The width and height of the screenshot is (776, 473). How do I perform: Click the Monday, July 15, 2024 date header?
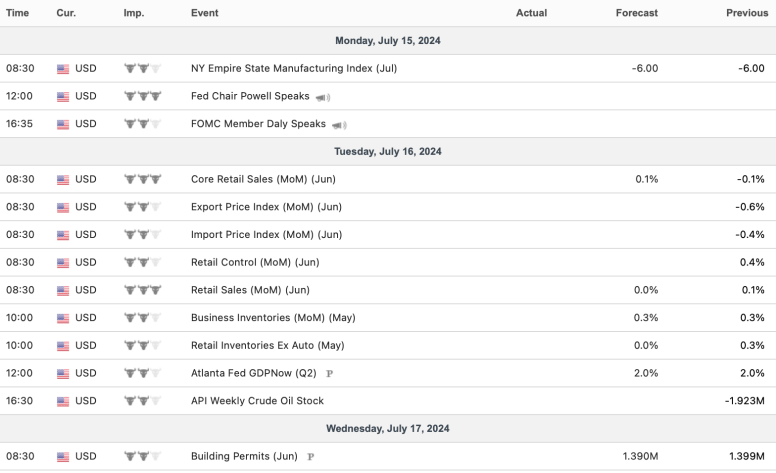[388, 41]
